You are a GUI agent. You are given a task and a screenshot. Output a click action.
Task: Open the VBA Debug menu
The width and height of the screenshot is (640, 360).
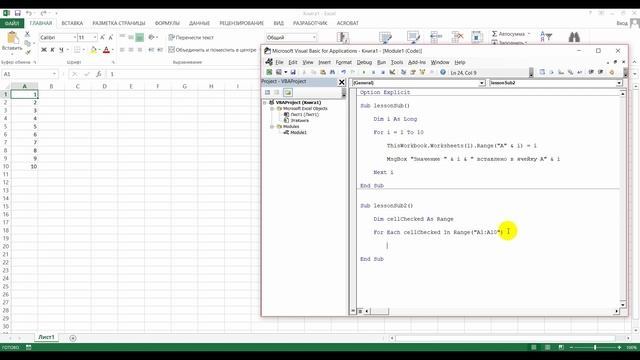(364, 62)
